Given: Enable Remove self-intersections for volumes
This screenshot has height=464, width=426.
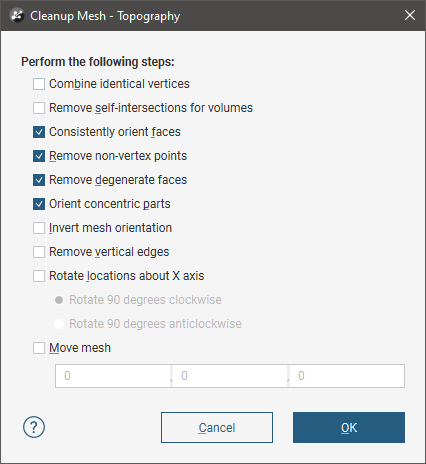Looking at the screenshot, I should (x=39, y=108).
